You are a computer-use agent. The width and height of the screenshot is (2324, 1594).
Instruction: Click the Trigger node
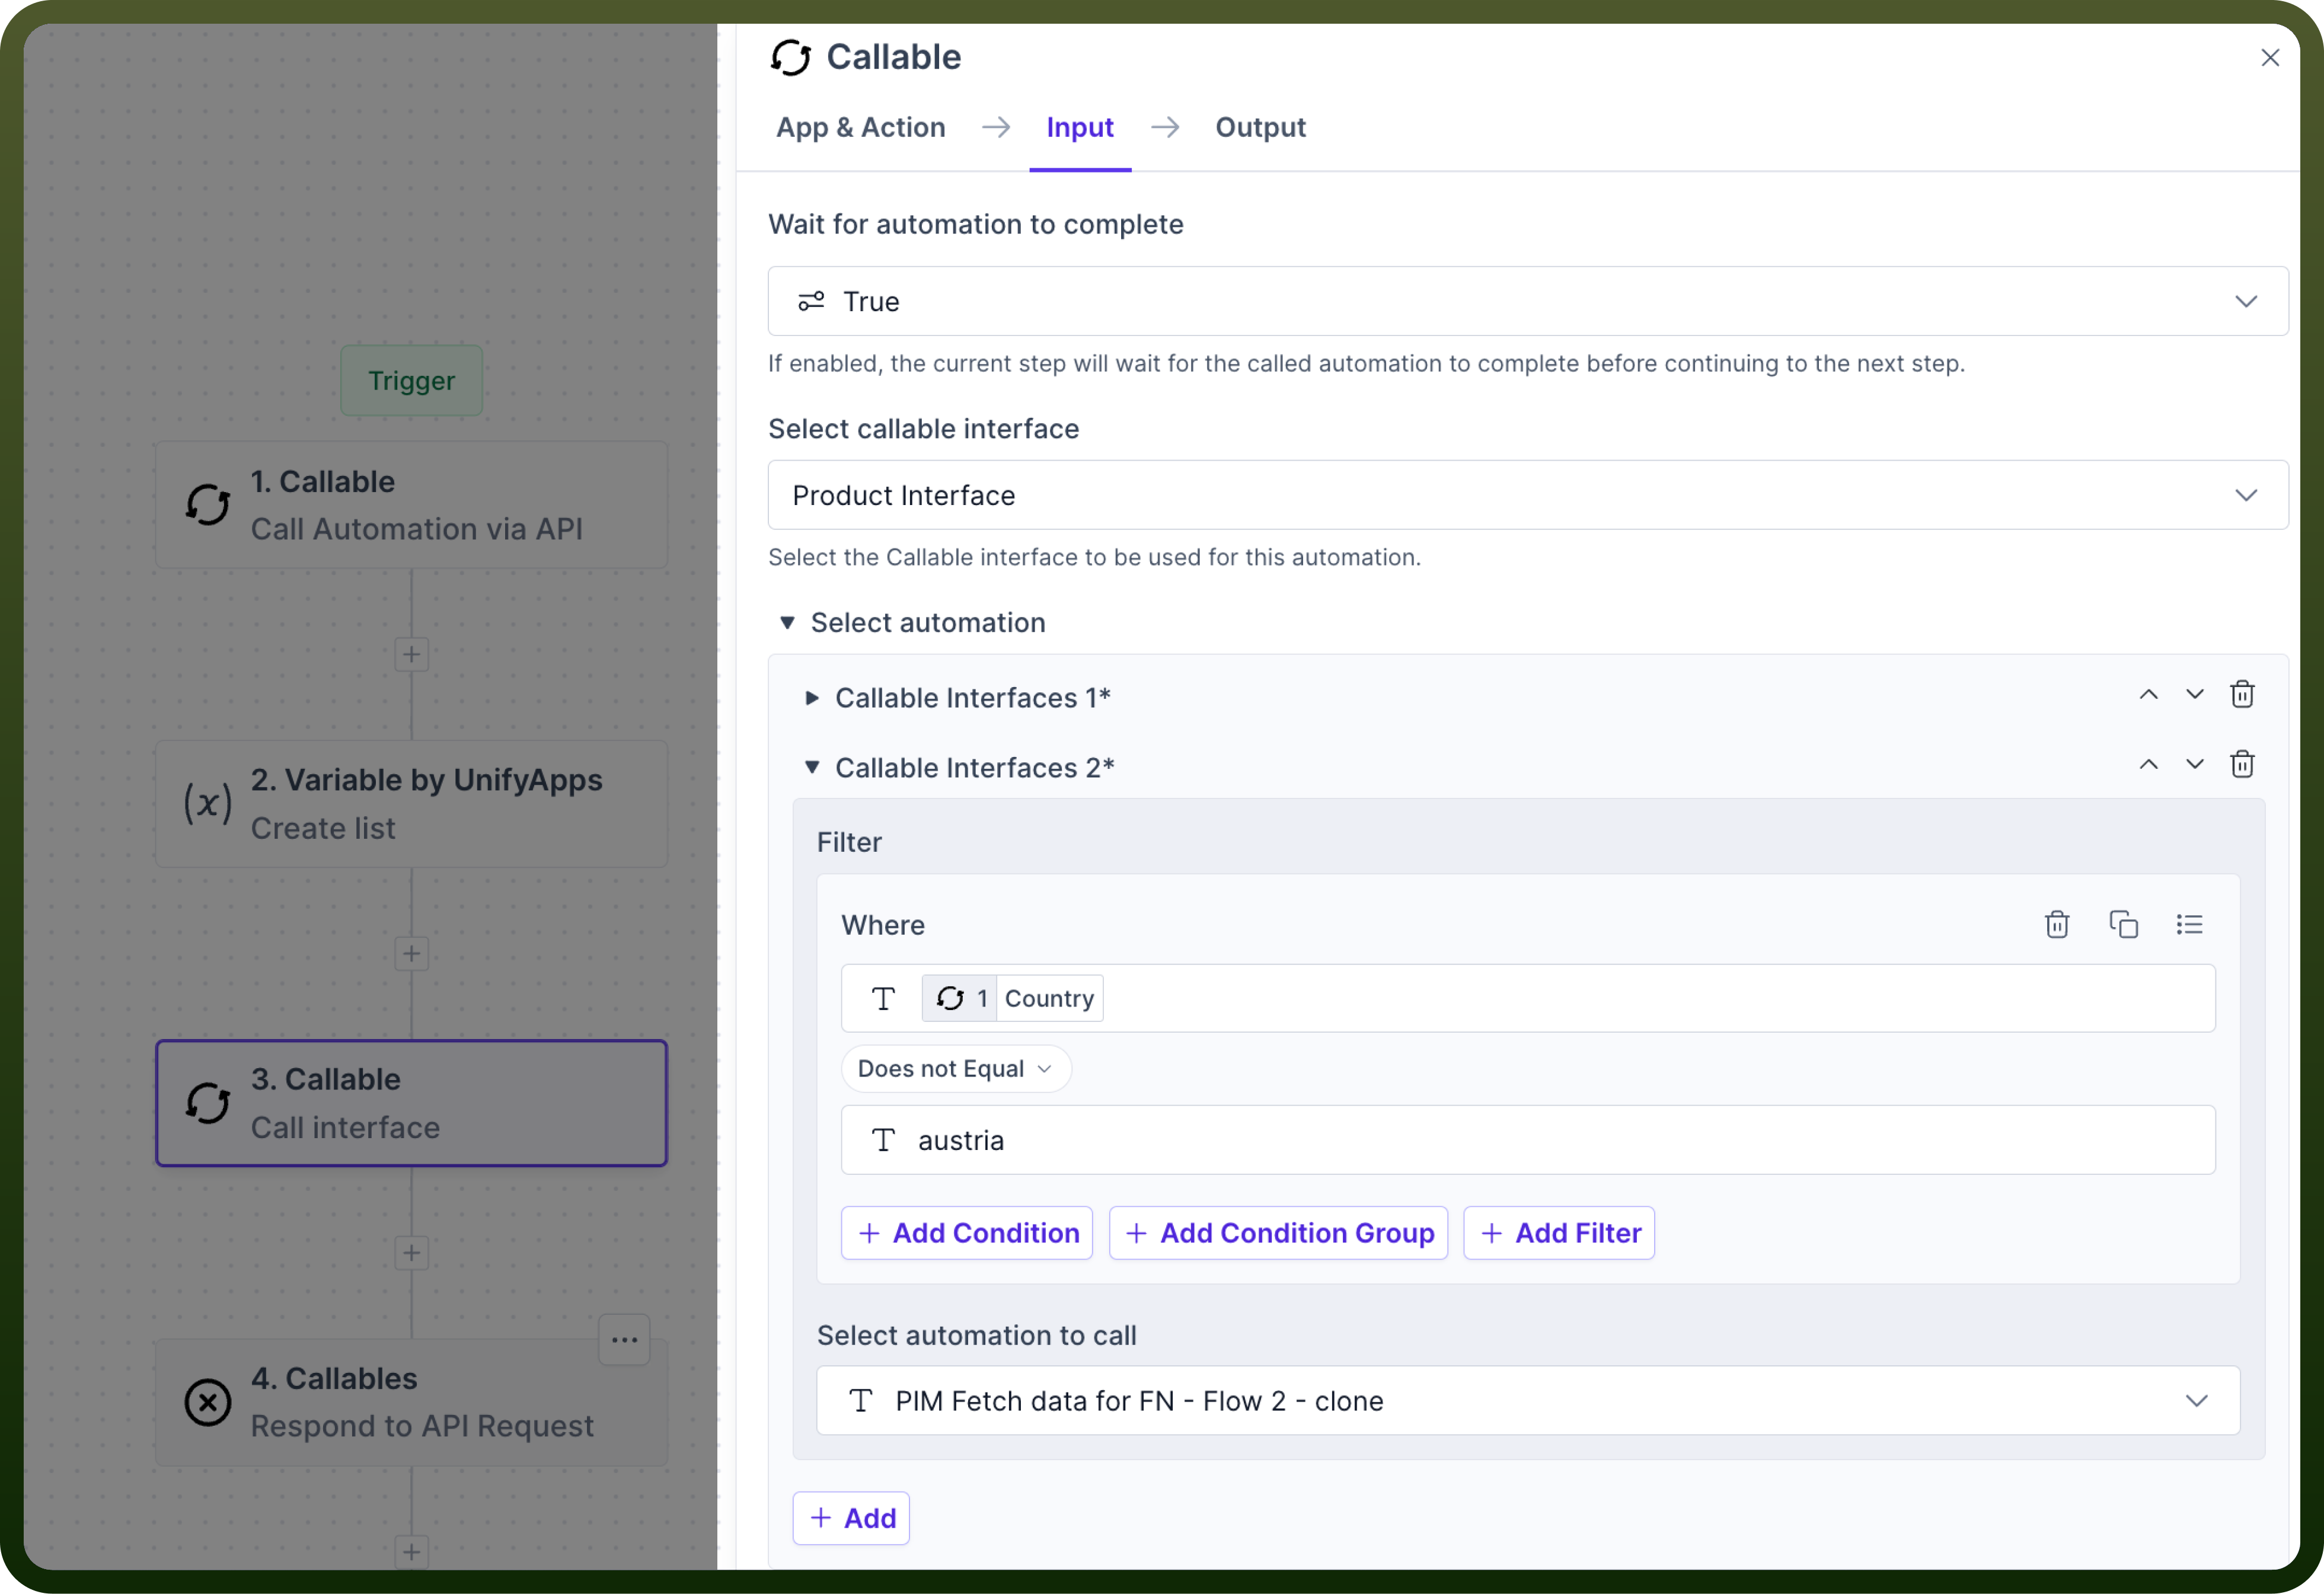pyautogui.click(x=411, y=380)
